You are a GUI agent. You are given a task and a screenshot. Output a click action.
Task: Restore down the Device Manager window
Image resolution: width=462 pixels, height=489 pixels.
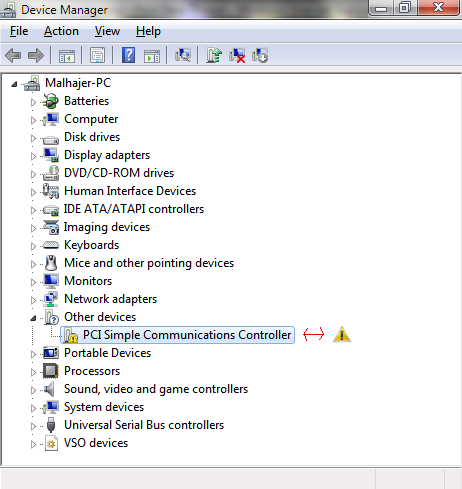(405, 7)
